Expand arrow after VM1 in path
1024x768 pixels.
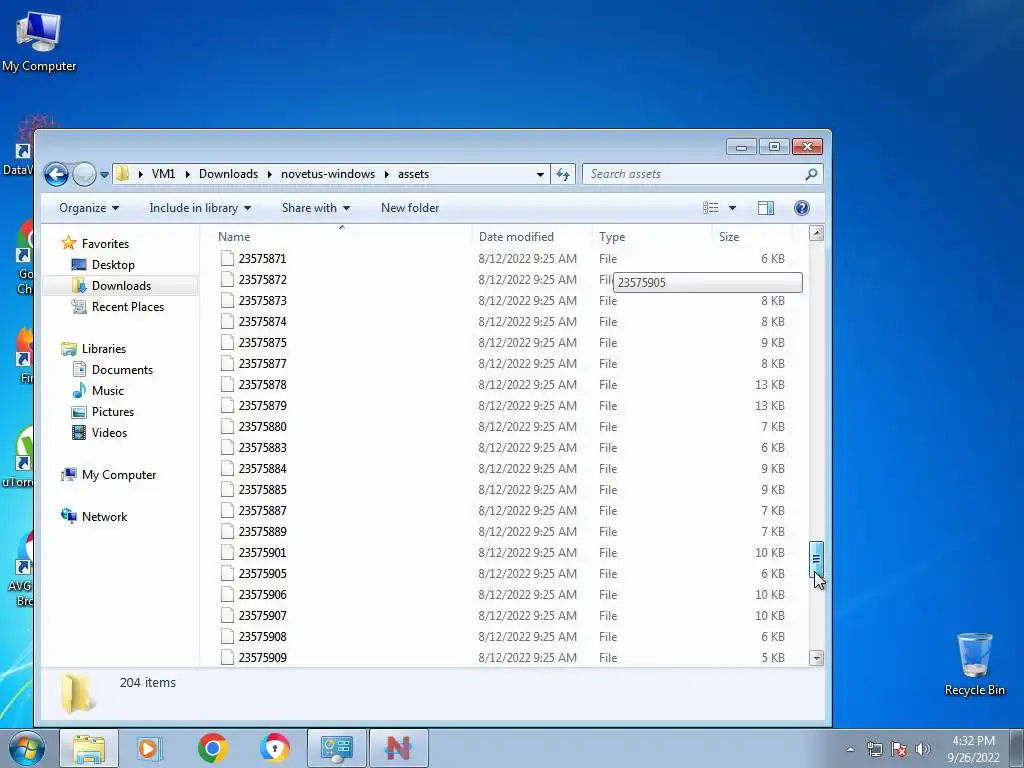pyautogui.click(x=187, y=174)
